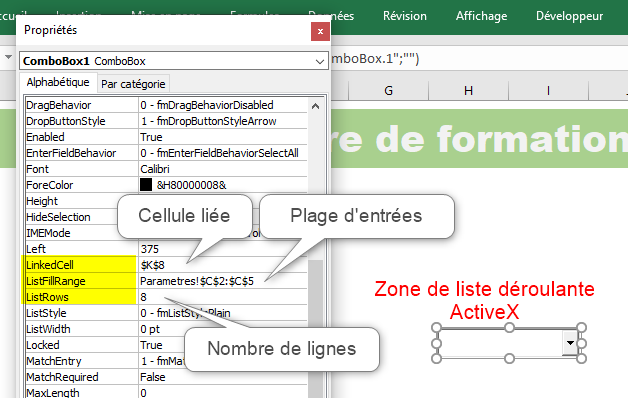Select the ForeColor property name
Screen dimensions: 628x398
coord(50,185)
